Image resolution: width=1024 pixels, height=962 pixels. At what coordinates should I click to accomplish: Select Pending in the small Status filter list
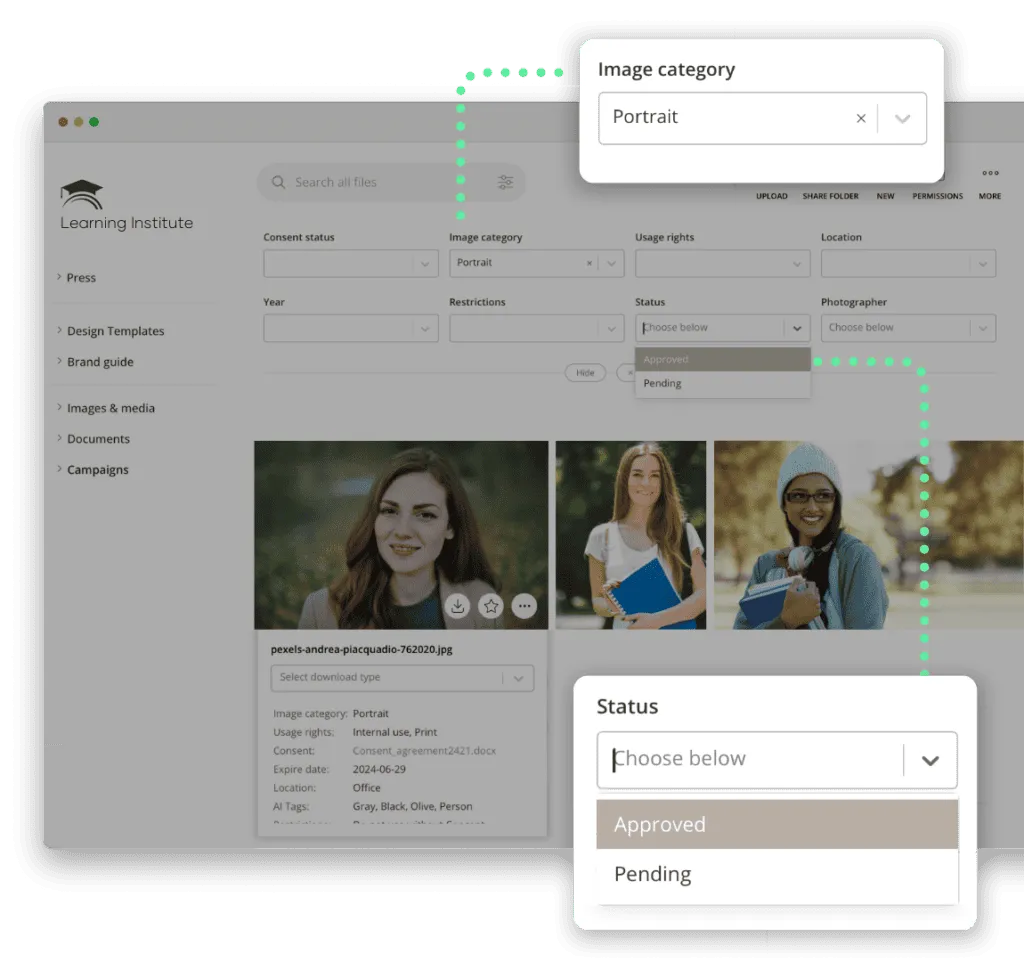722,383
